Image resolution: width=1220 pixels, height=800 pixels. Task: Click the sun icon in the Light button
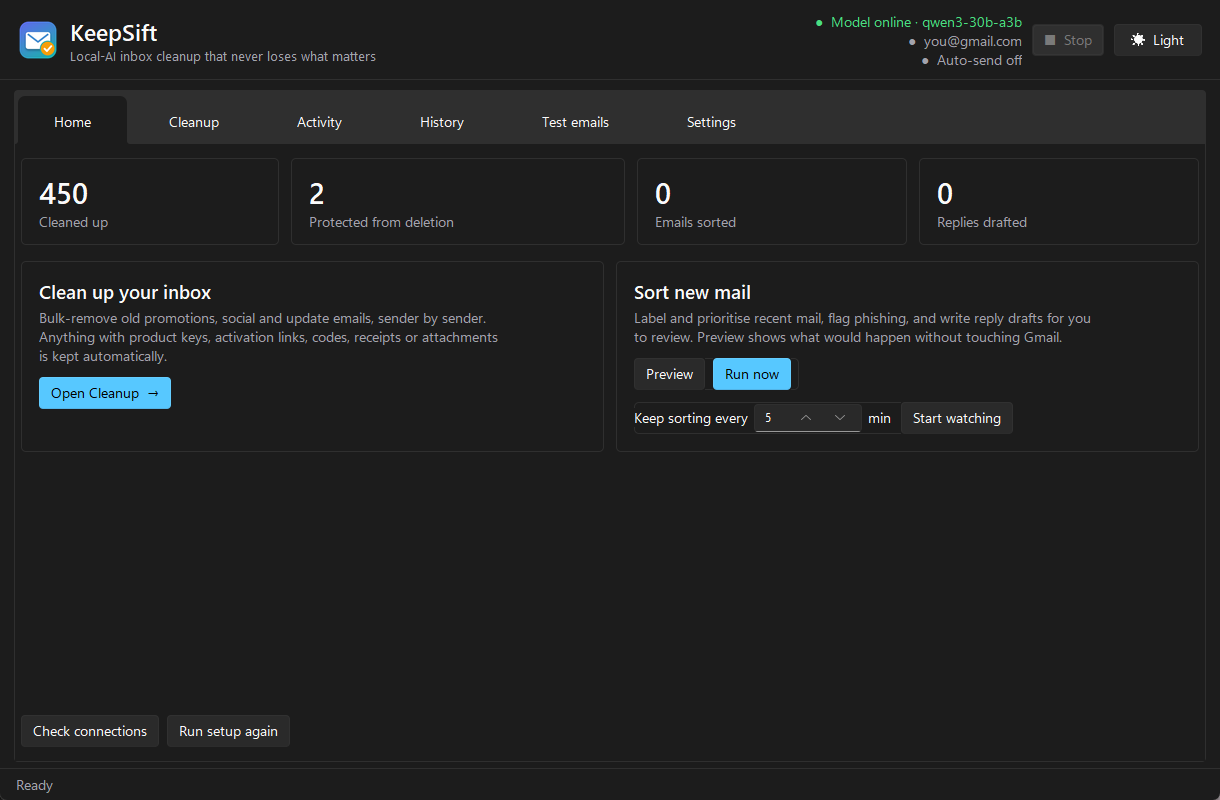pos(1138,40)
